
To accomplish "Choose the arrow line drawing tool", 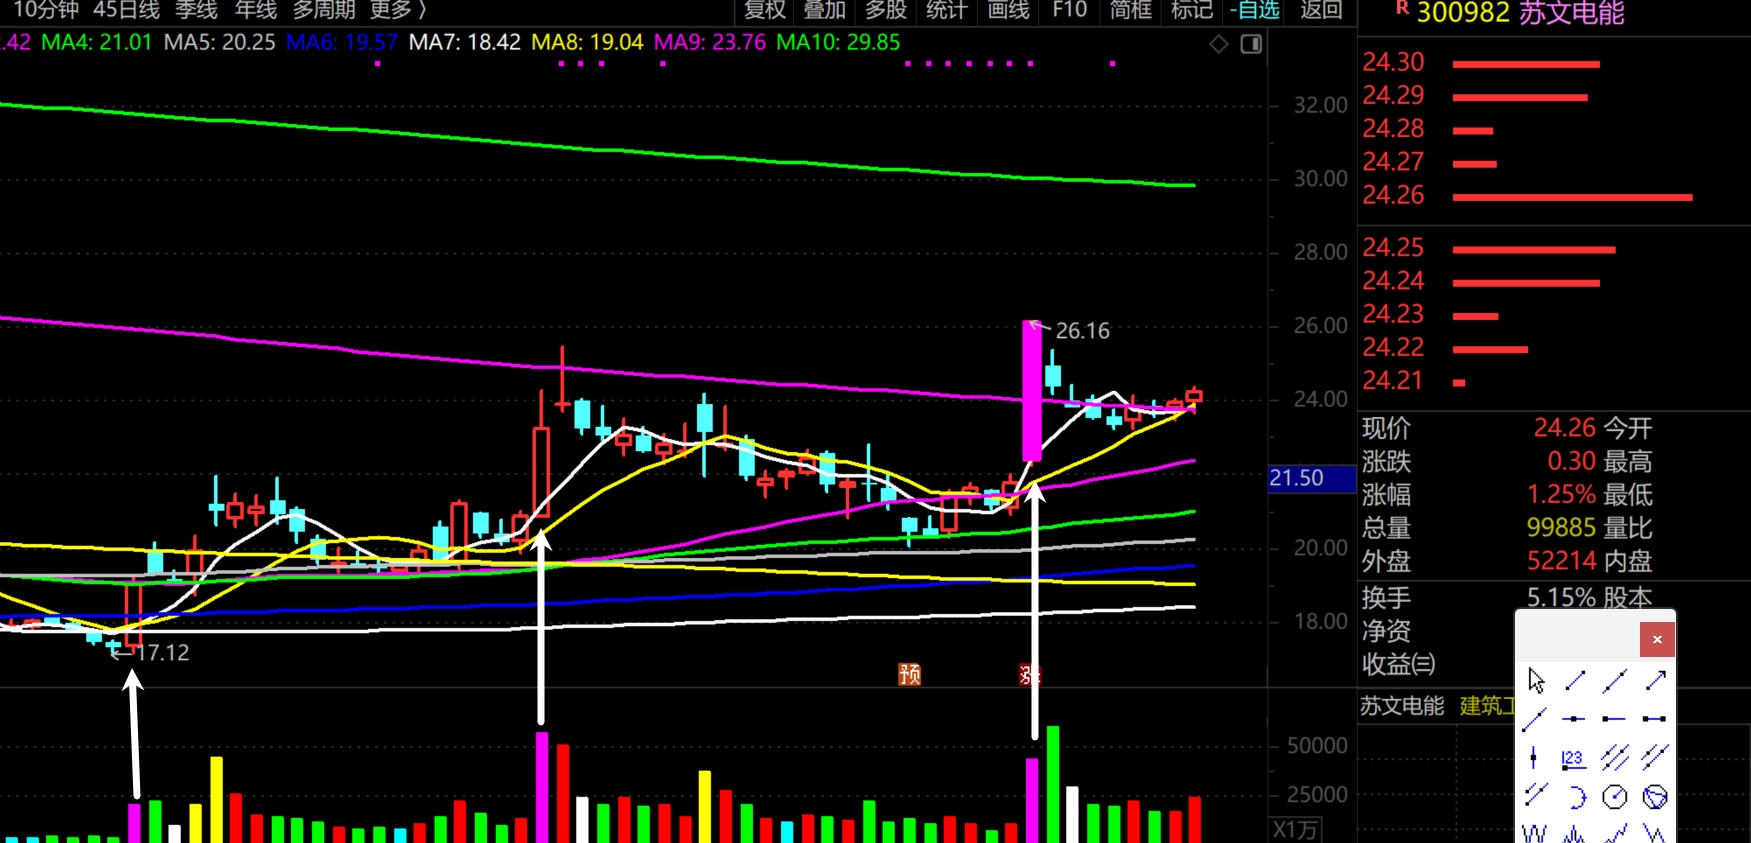I will (1655, 681).
